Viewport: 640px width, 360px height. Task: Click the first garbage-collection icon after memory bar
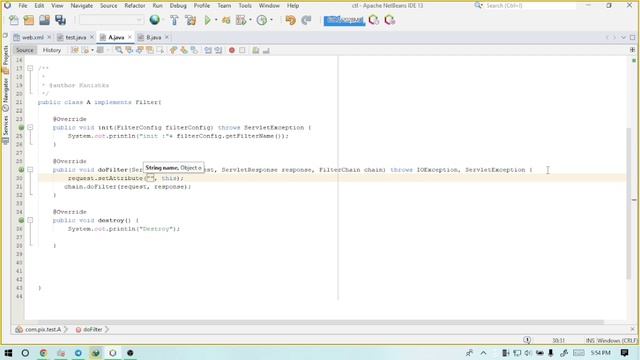(x=374, y=20)
